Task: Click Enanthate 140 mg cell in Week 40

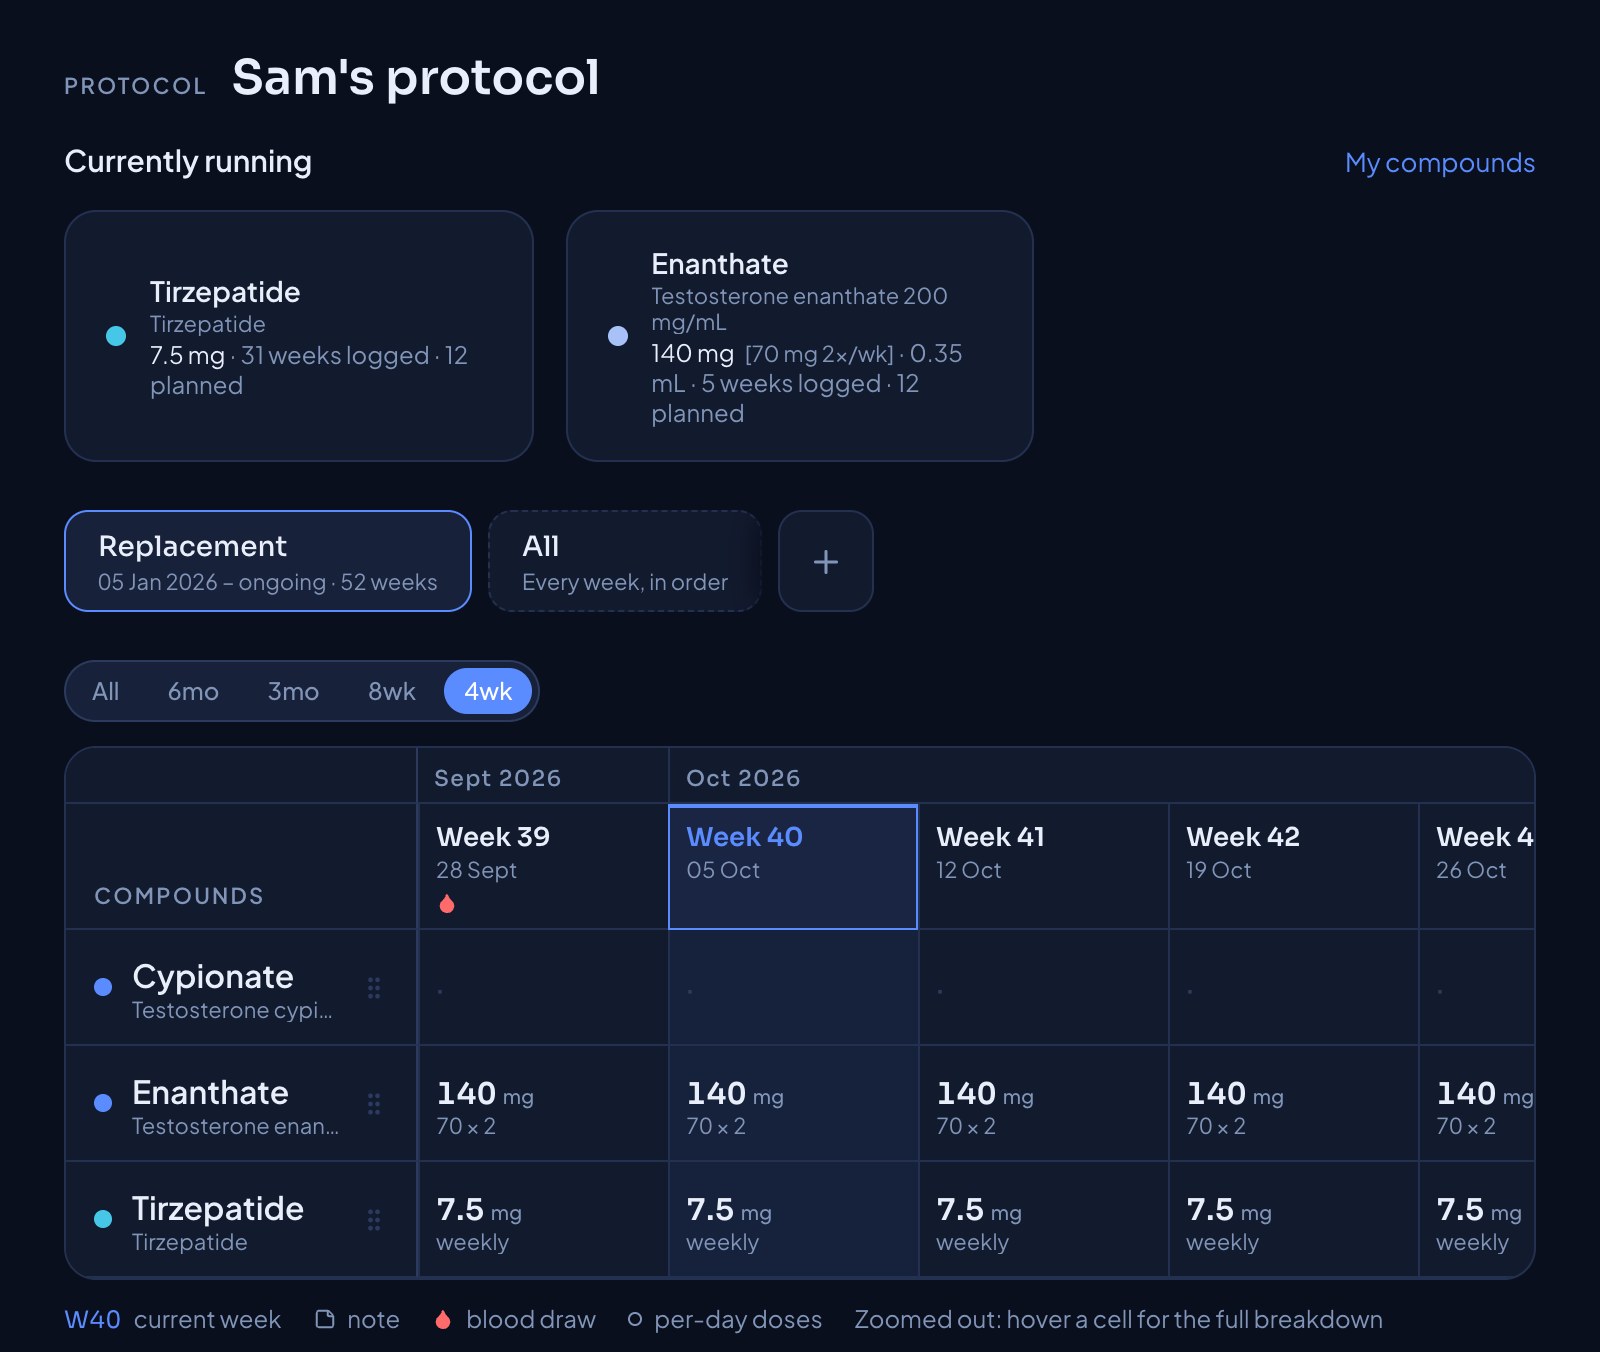Action: [x=793, y=1104]
